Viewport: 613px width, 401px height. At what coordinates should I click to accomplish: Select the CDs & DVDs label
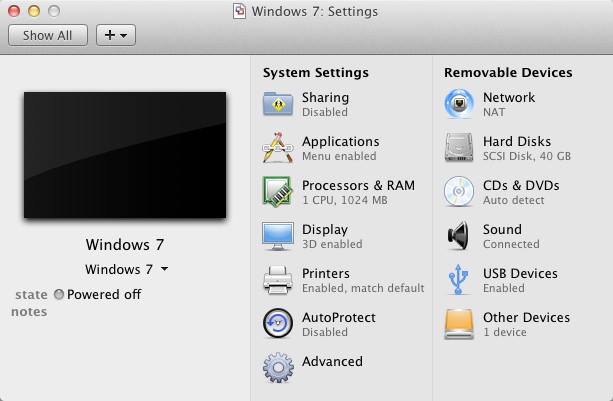[521, 185]
